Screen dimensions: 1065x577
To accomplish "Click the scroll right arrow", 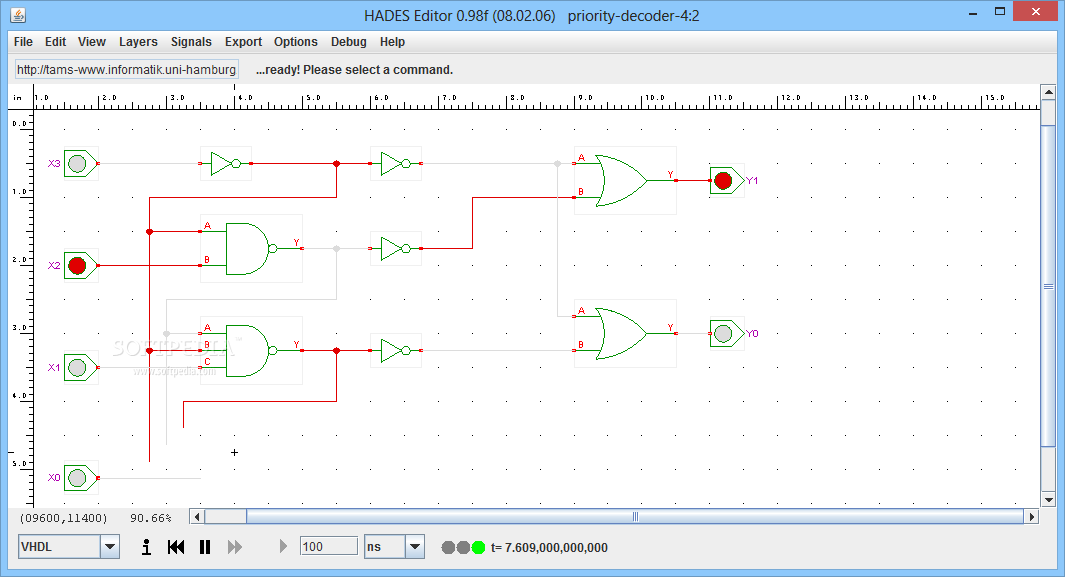I will click(1032, 517).
